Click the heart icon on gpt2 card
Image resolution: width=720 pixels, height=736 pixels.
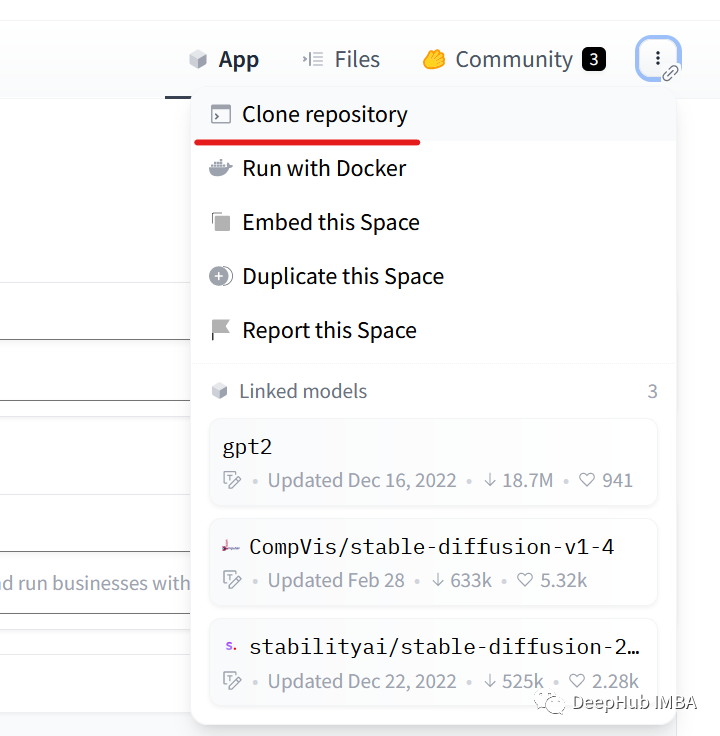587,480
